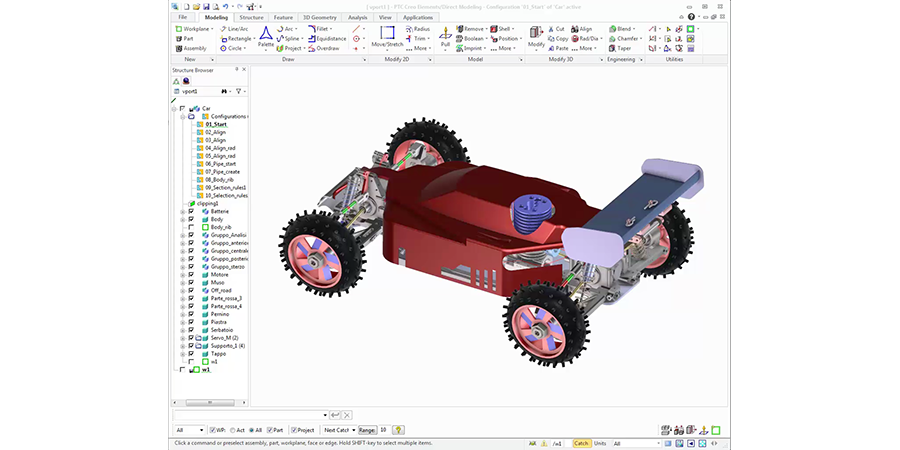Open the Palette tool
This screenshot has height=450, width=900.
coord(266,37)
